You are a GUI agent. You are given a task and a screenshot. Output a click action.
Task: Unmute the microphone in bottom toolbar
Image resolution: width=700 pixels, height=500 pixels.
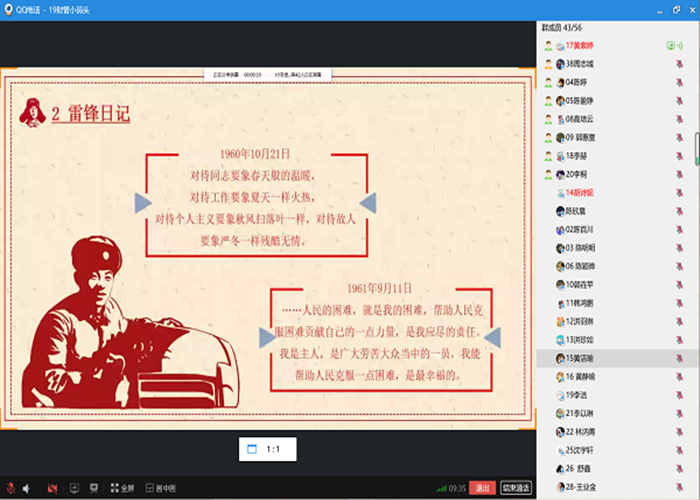11,488
